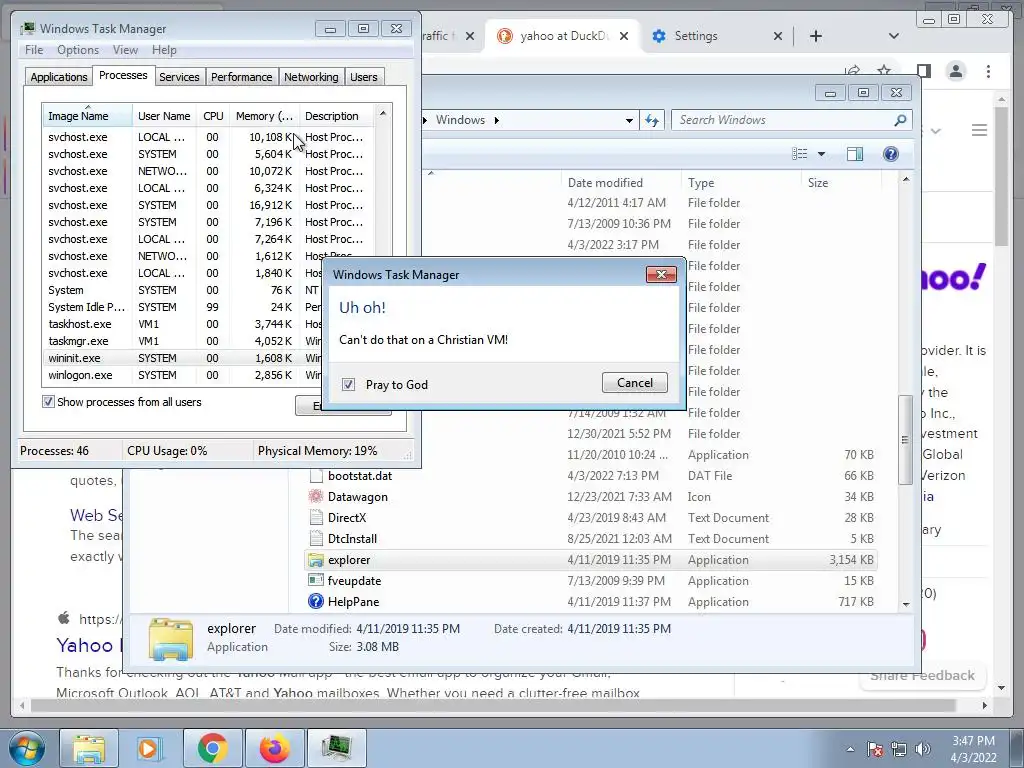
Task: Open the Chrome three-dot menu
Action: tap(988, 71)
